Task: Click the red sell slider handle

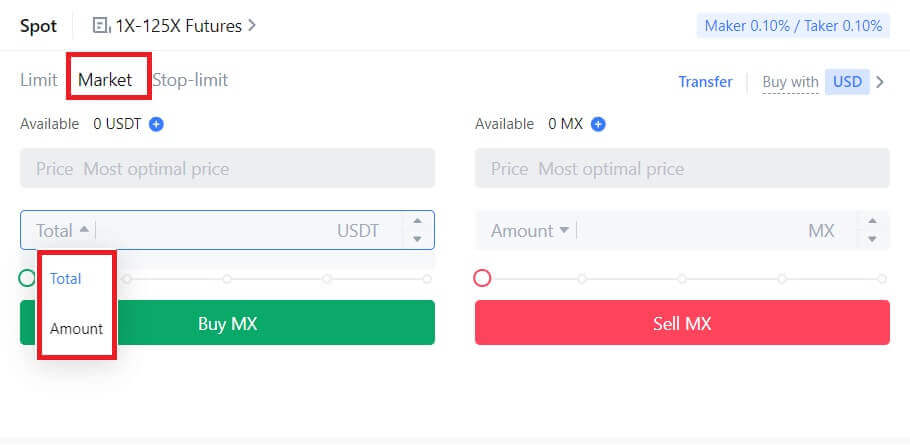Action: click(482, 278)
